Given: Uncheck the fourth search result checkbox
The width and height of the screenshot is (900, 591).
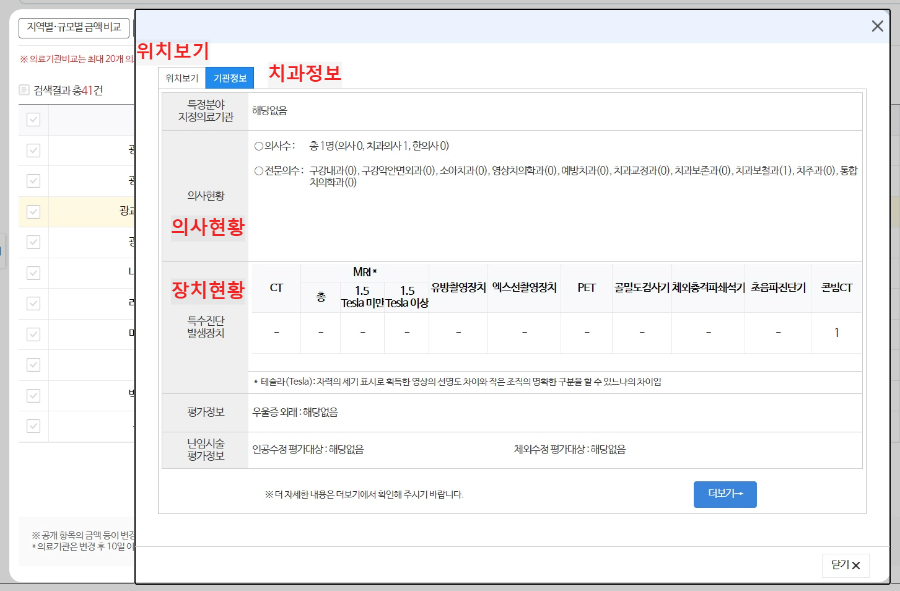Looking at the screenshot, I should click(x=34, y=243).
